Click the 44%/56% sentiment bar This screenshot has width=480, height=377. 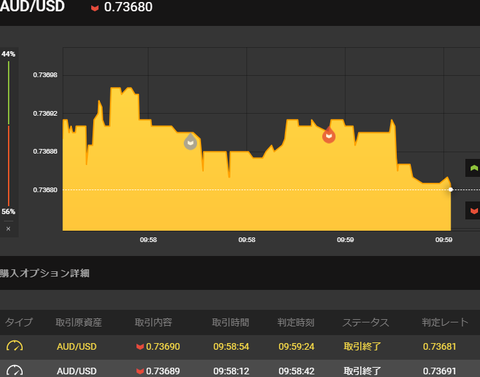click(9, 133)
